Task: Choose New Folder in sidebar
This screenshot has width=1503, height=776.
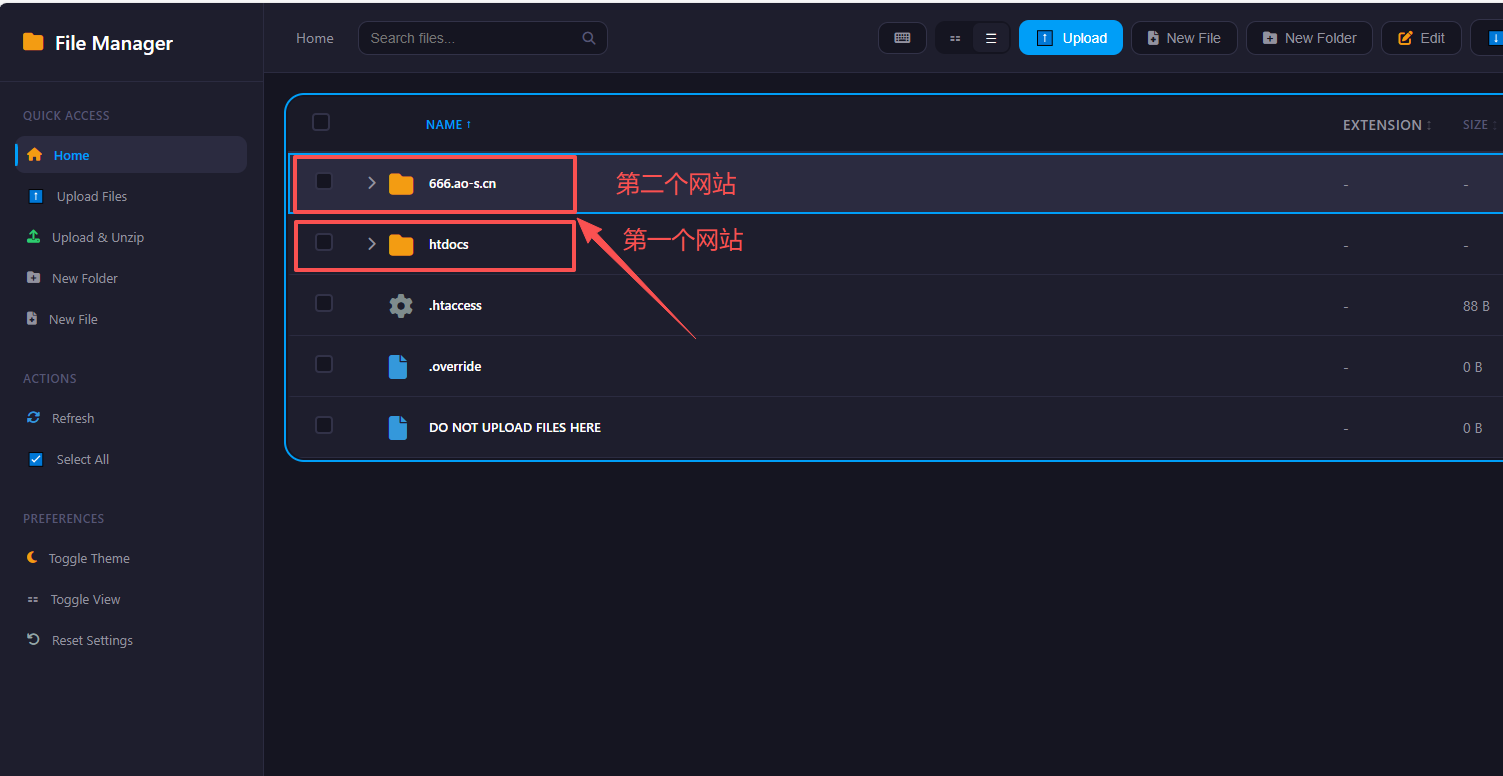Action: pyautogui.click(x=131, y=278)
